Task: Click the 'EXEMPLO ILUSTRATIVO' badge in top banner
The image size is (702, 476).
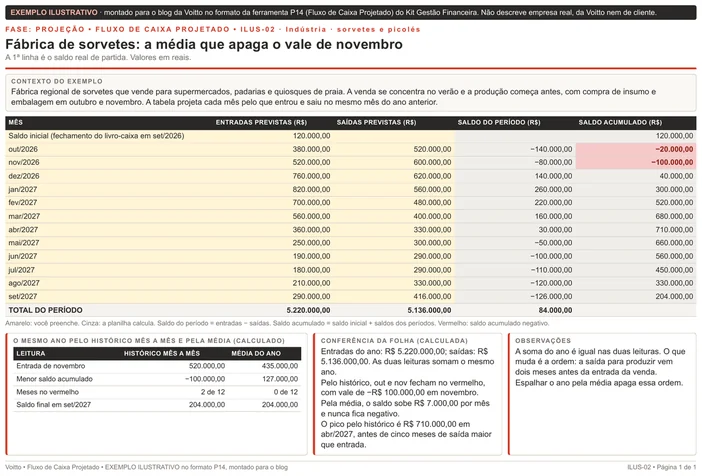Action: click(54, 13)
